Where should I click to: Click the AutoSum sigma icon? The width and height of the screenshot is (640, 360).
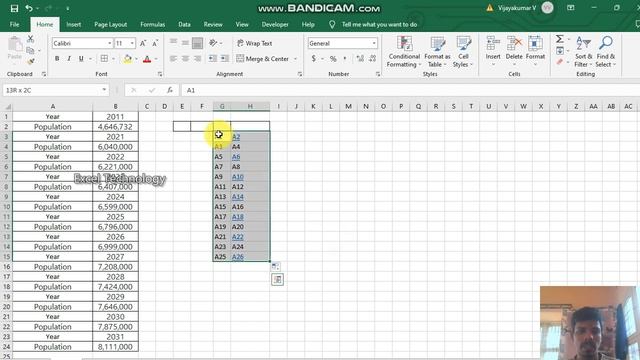click(x=560, y=39)
